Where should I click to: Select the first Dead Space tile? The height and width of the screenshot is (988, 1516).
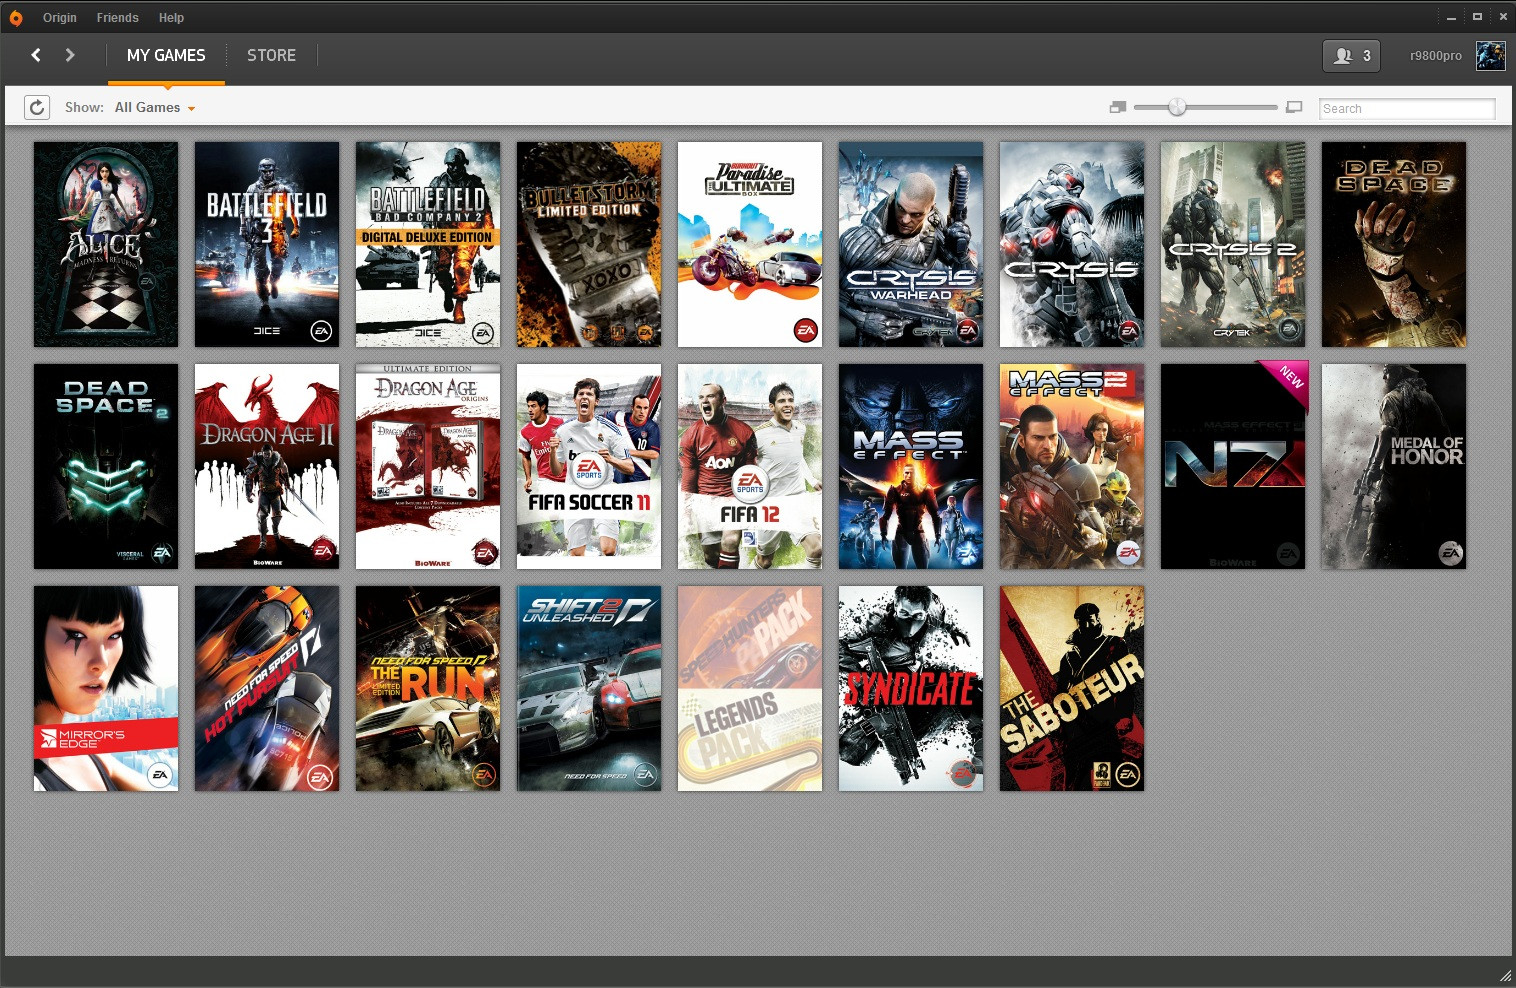(1394, 244)
